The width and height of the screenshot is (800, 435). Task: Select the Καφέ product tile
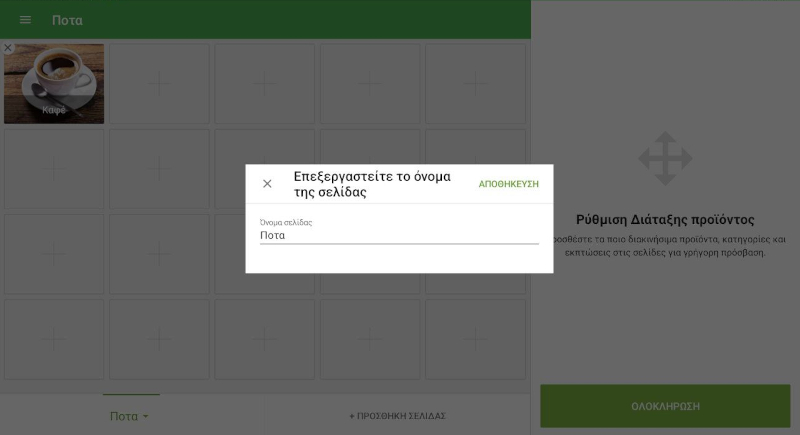[54, 84]
